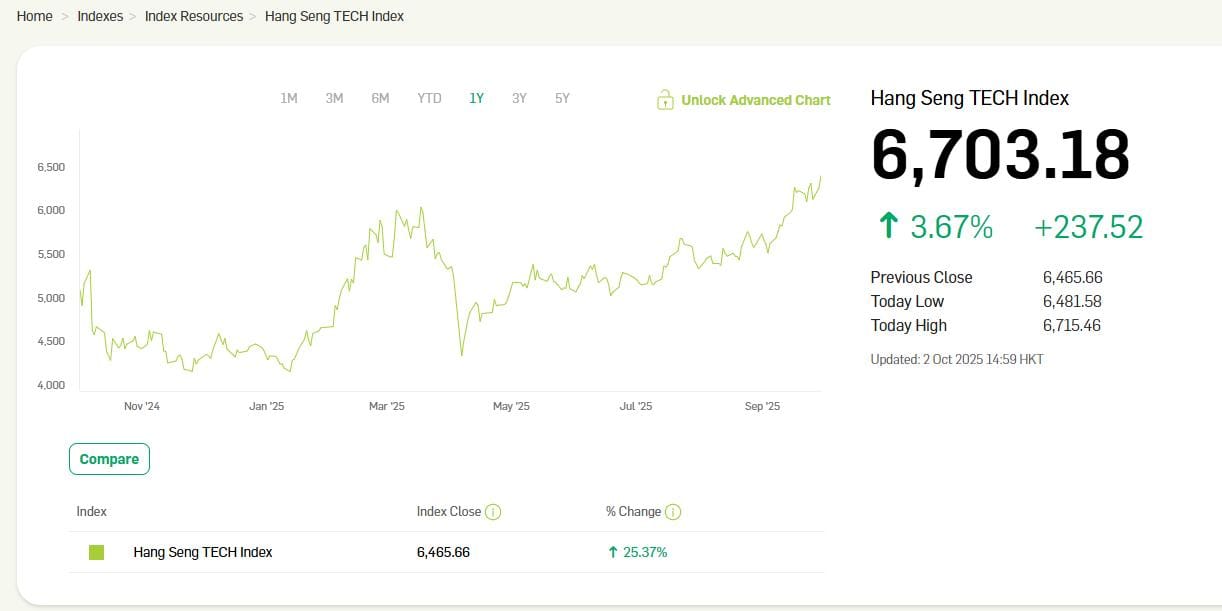
Task: Click the lock icon beside Unlock Advanced Chart
Action: point(665,99)
